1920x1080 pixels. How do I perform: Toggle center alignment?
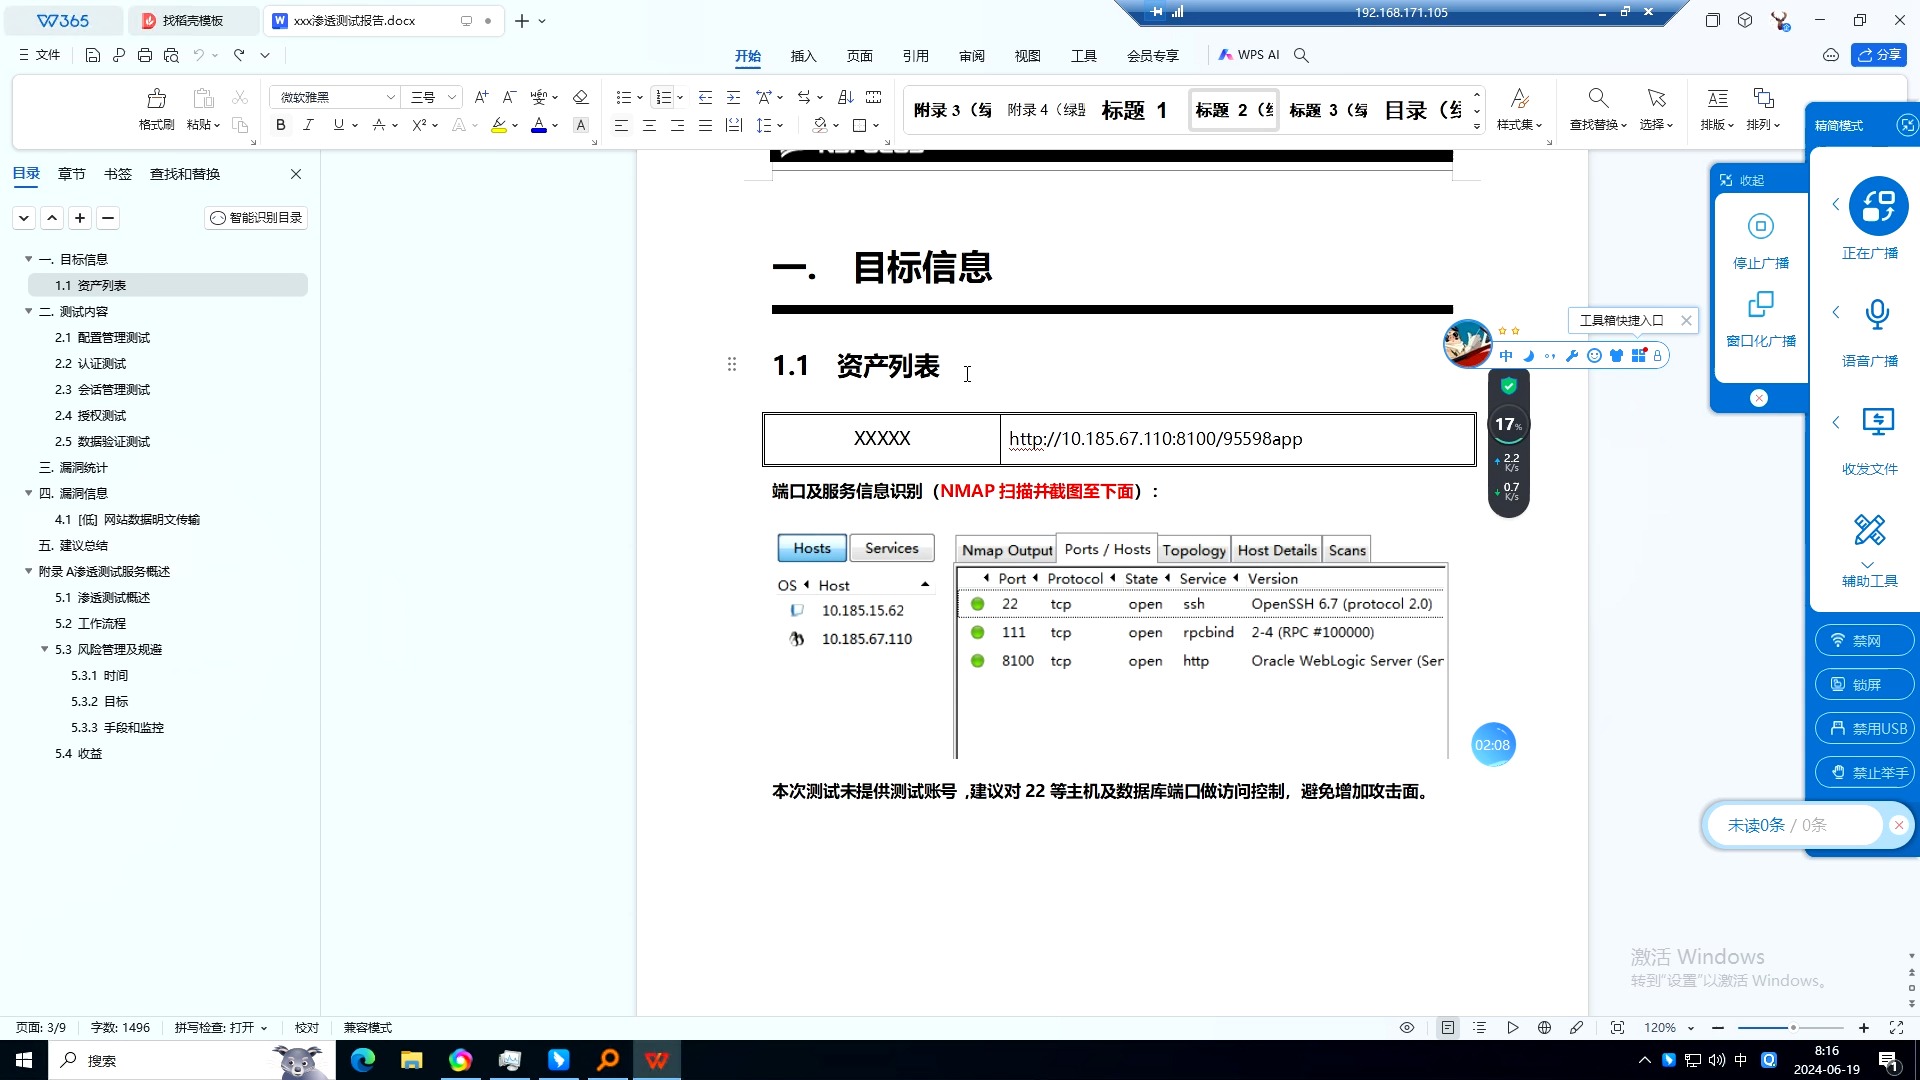(649, 125)
